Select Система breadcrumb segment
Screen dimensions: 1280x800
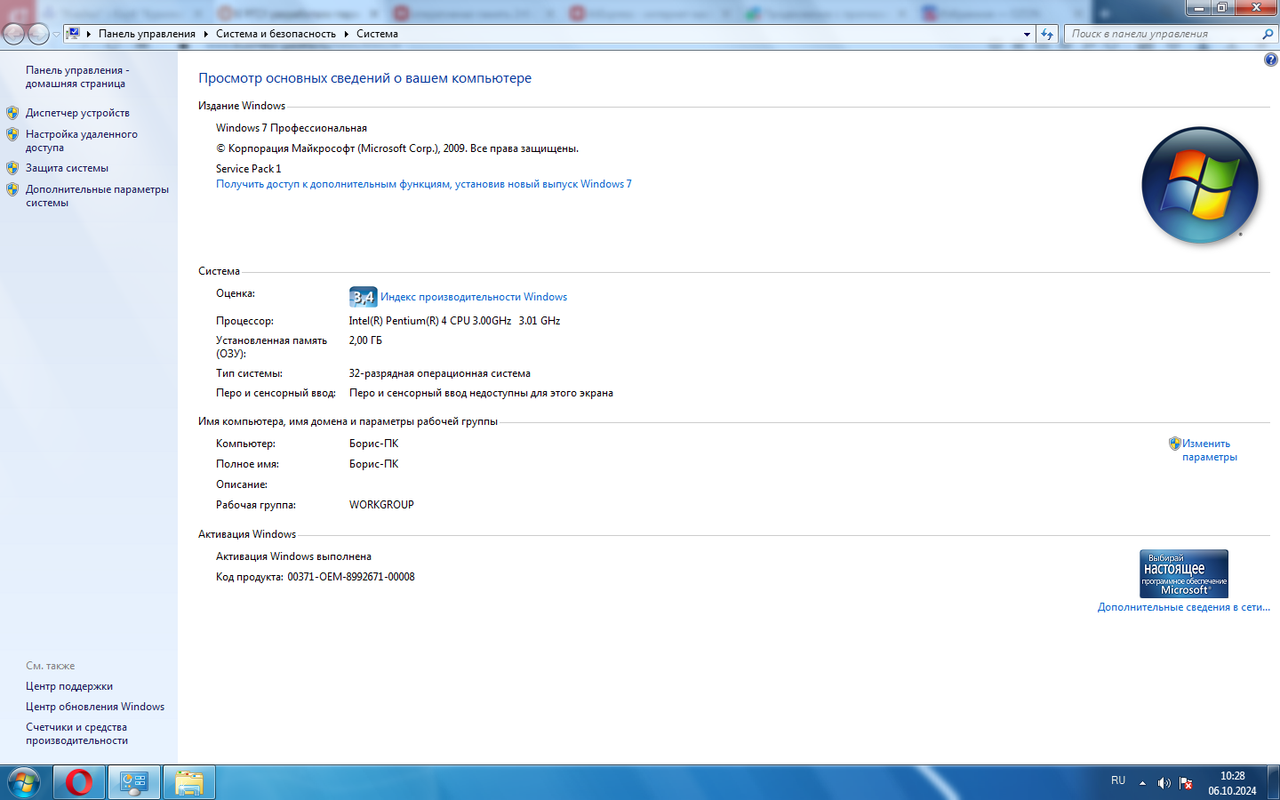point(377,34)
